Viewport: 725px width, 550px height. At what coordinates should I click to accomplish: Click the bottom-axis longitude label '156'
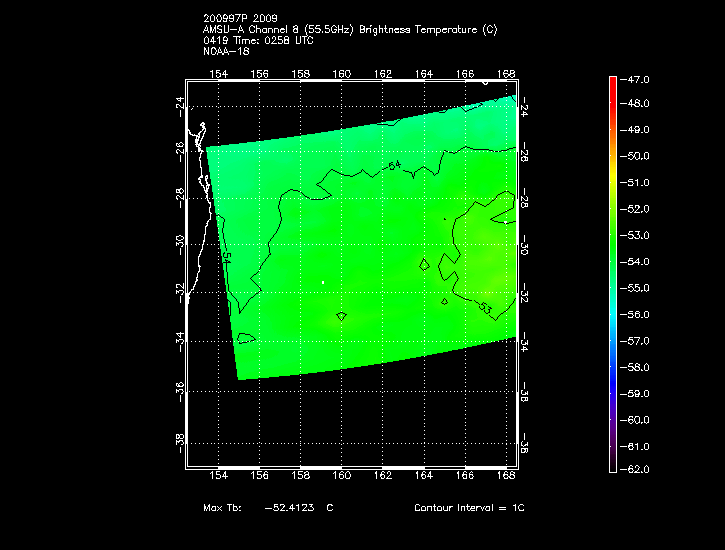[x=259, y=475]
